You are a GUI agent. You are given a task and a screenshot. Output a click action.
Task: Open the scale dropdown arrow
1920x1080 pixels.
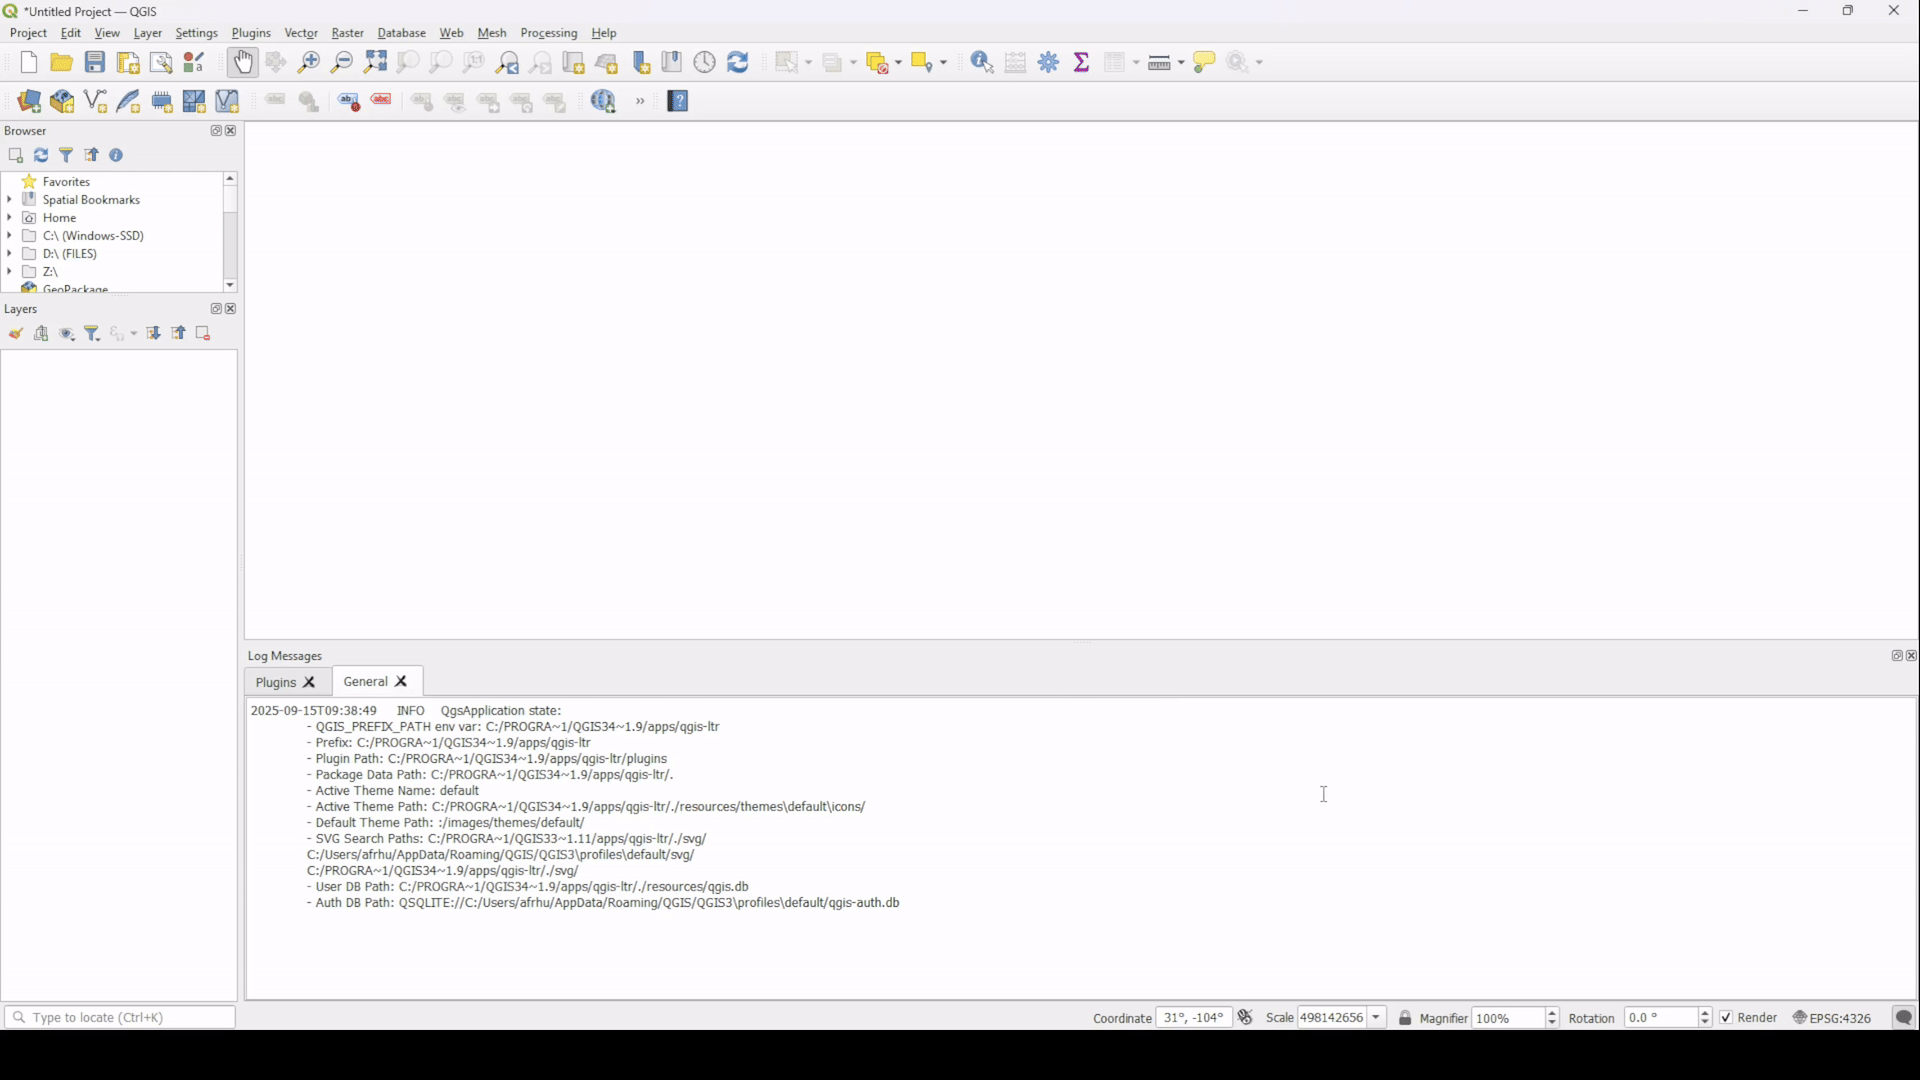(1378, 1018)
